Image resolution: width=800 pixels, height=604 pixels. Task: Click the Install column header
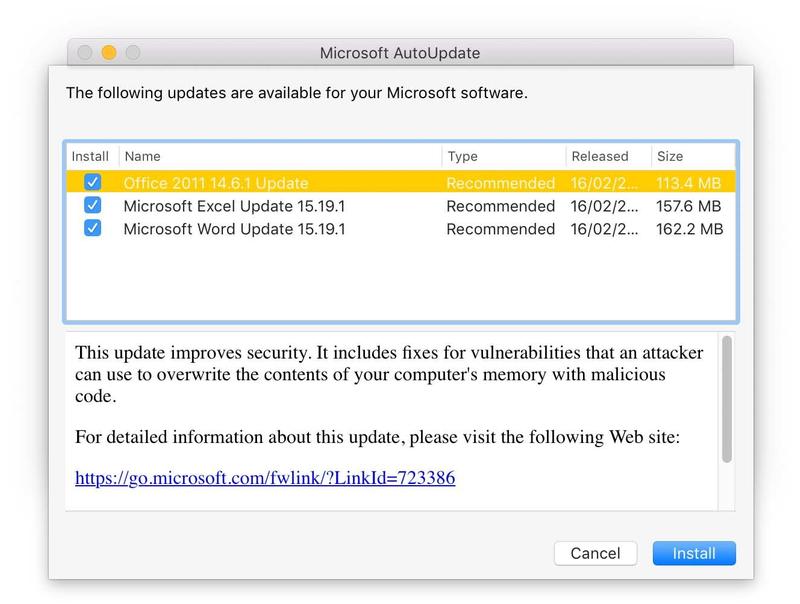coord(92,156)
